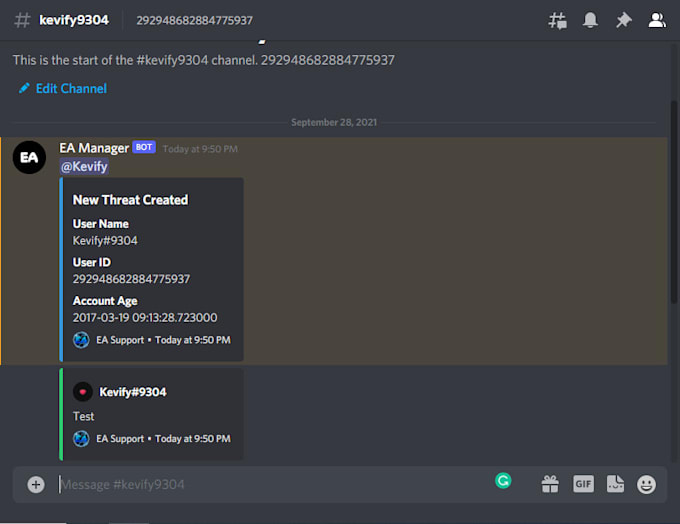Open the Threads icon in channel header
Viewport: 680px width, 524px height.
[557, 20]
